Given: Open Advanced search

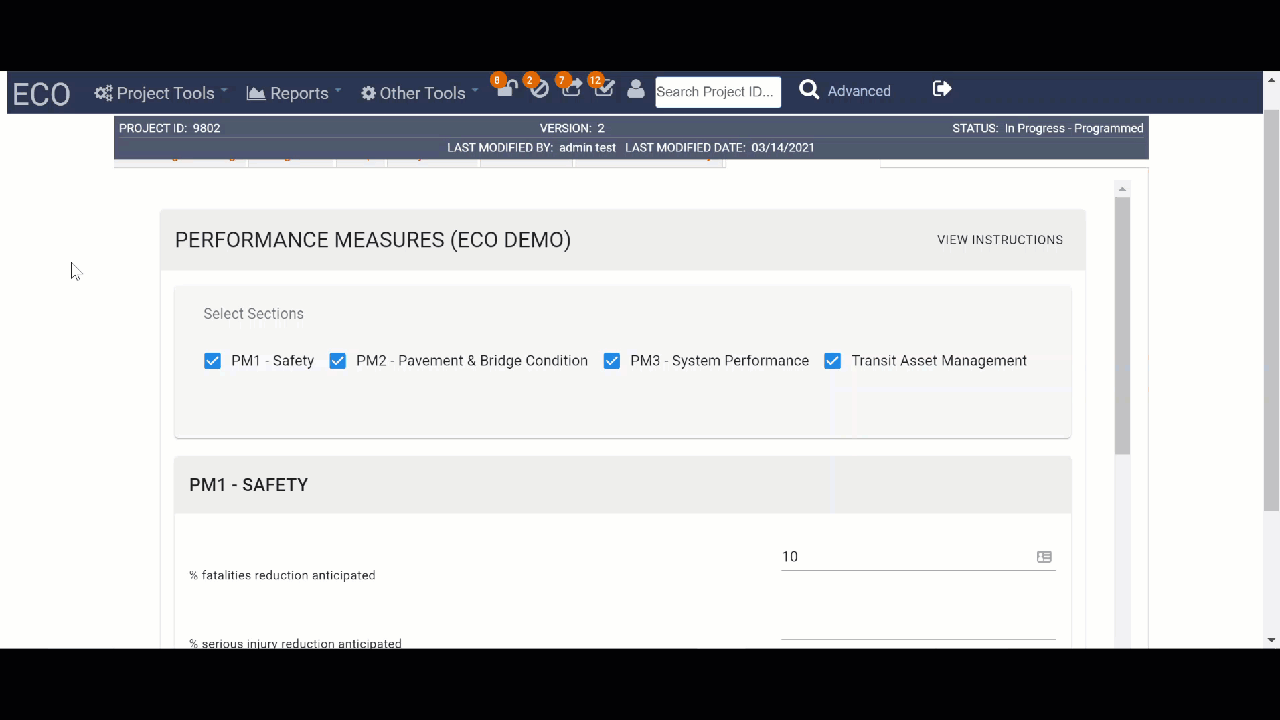Looking at the screenshot, I should pyautogui.click(x=859, y=91).
